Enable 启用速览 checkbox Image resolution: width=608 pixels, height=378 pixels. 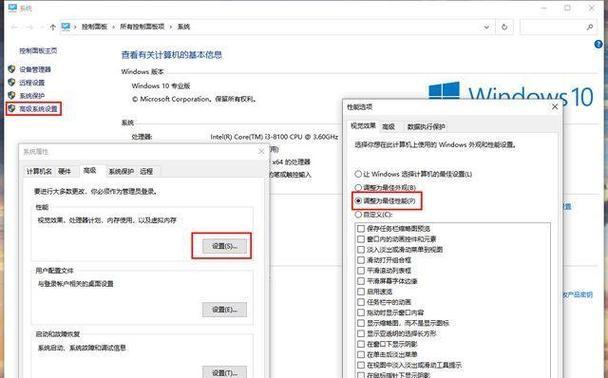pyautogui.click(x=361, y=291)
